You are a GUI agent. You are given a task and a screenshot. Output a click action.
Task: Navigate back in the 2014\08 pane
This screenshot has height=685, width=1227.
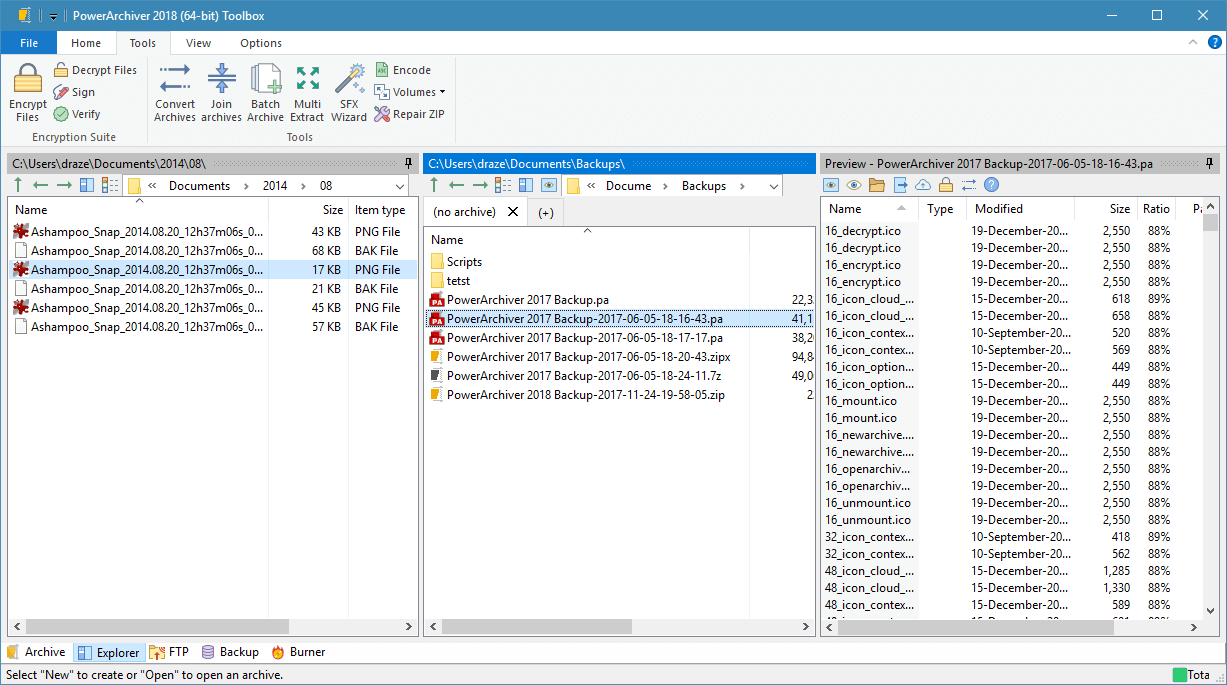[x=41, y=185]
